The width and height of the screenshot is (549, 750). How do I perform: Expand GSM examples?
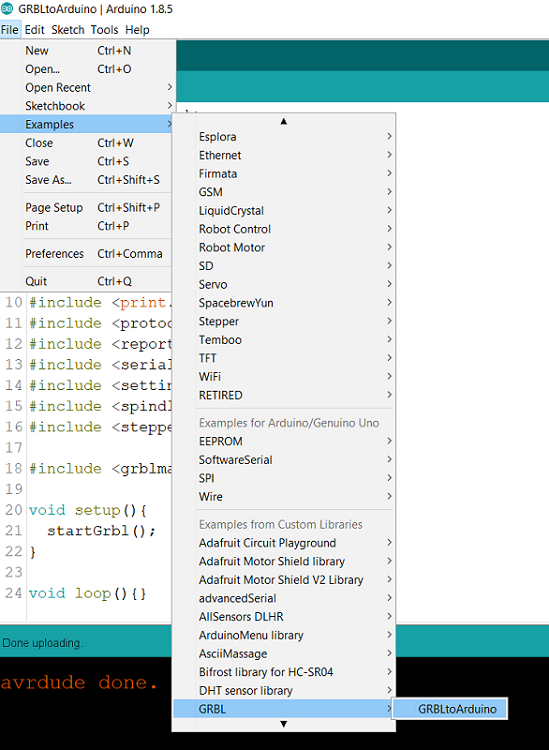point(284,192)
